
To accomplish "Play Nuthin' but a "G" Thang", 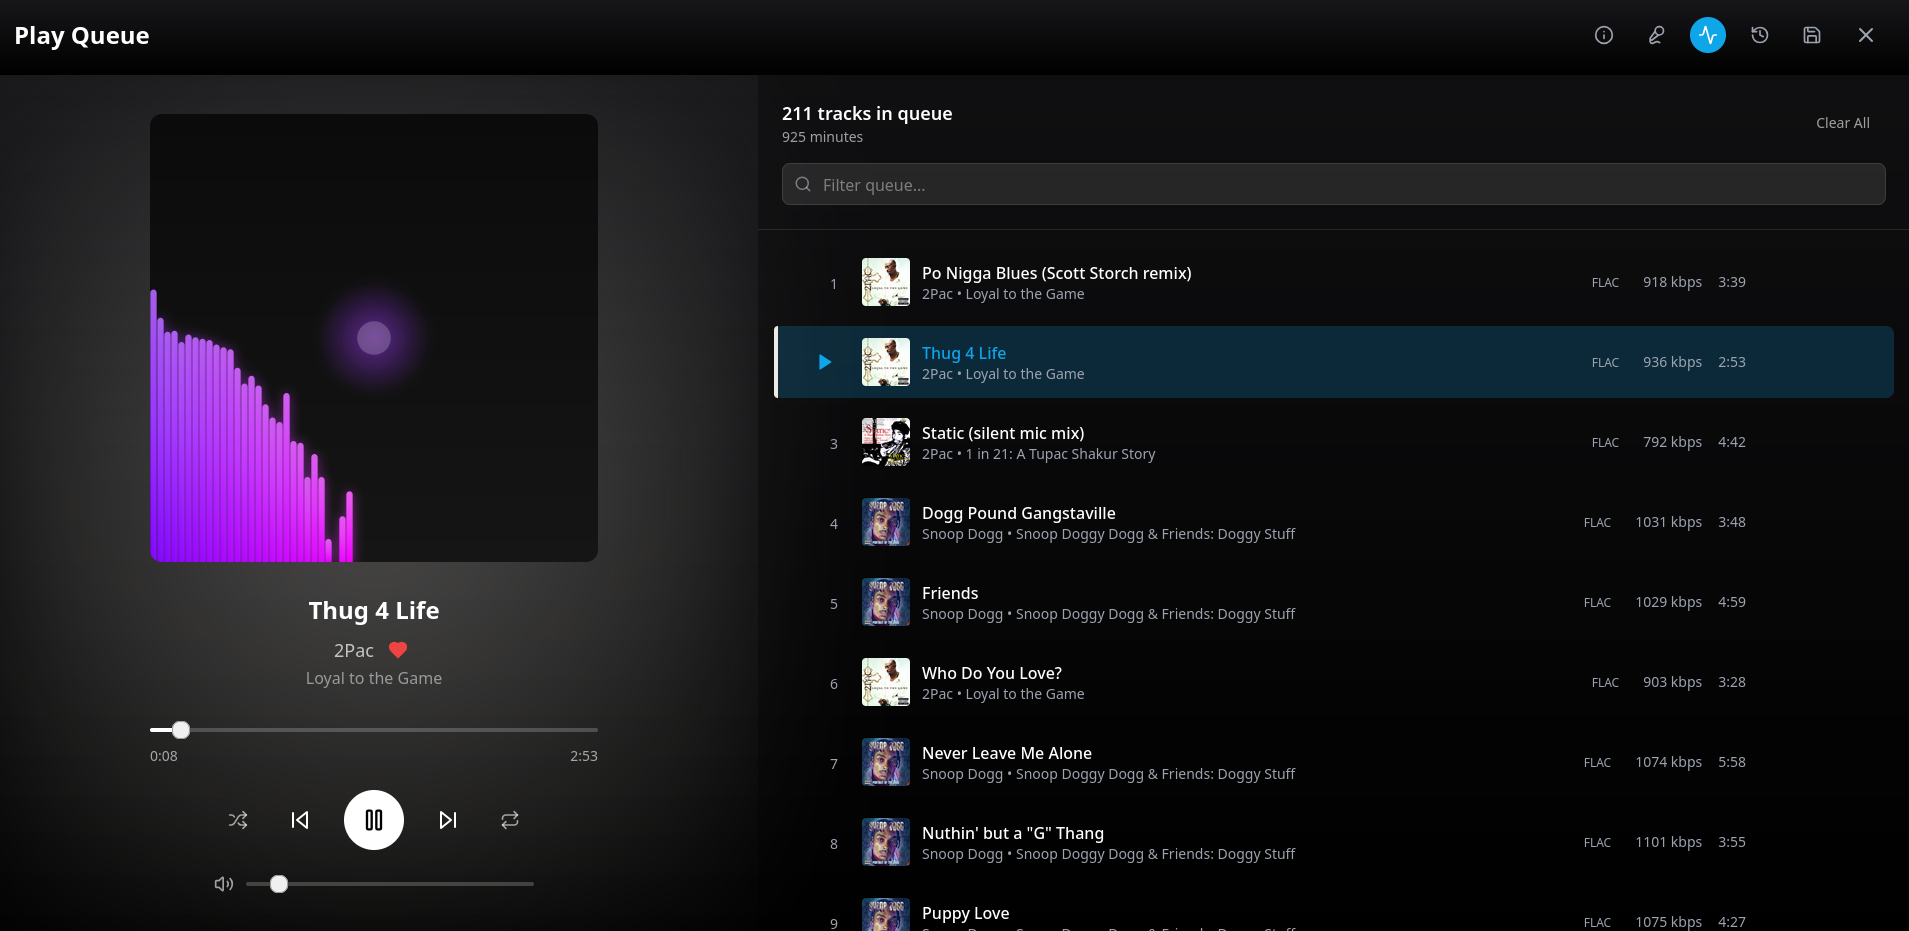I will pyautogui.click(x=1334, y=842).
